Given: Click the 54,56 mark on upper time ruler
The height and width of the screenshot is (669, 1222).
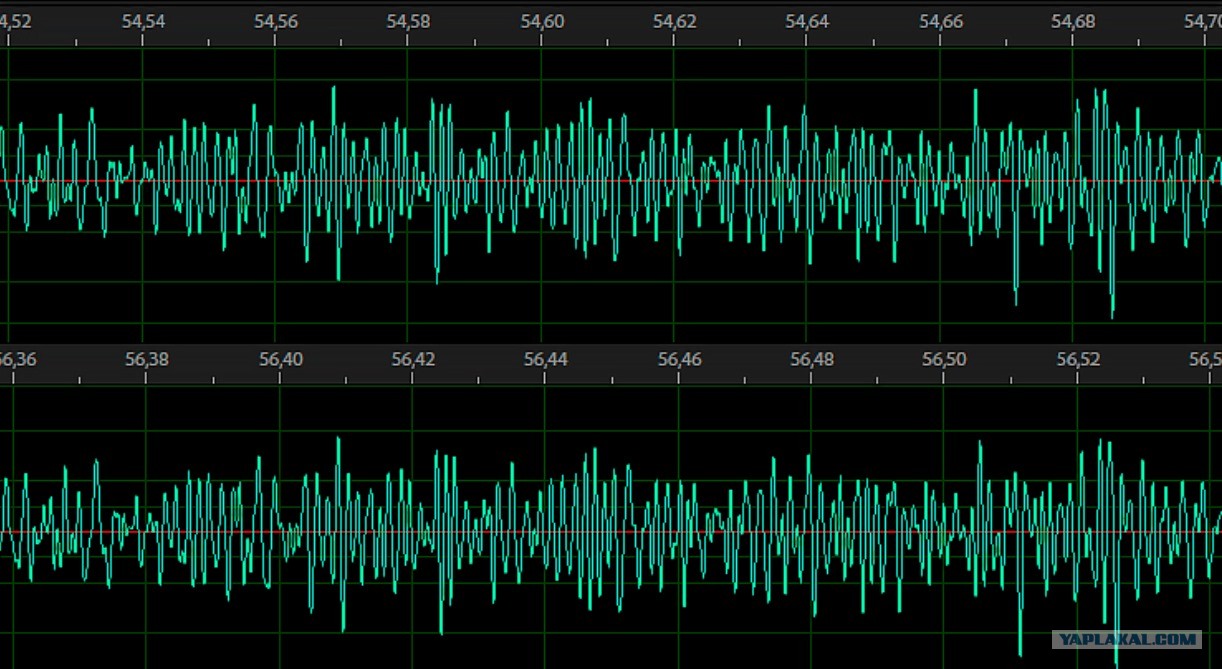Looking at the screenshot, I should 276,21.
